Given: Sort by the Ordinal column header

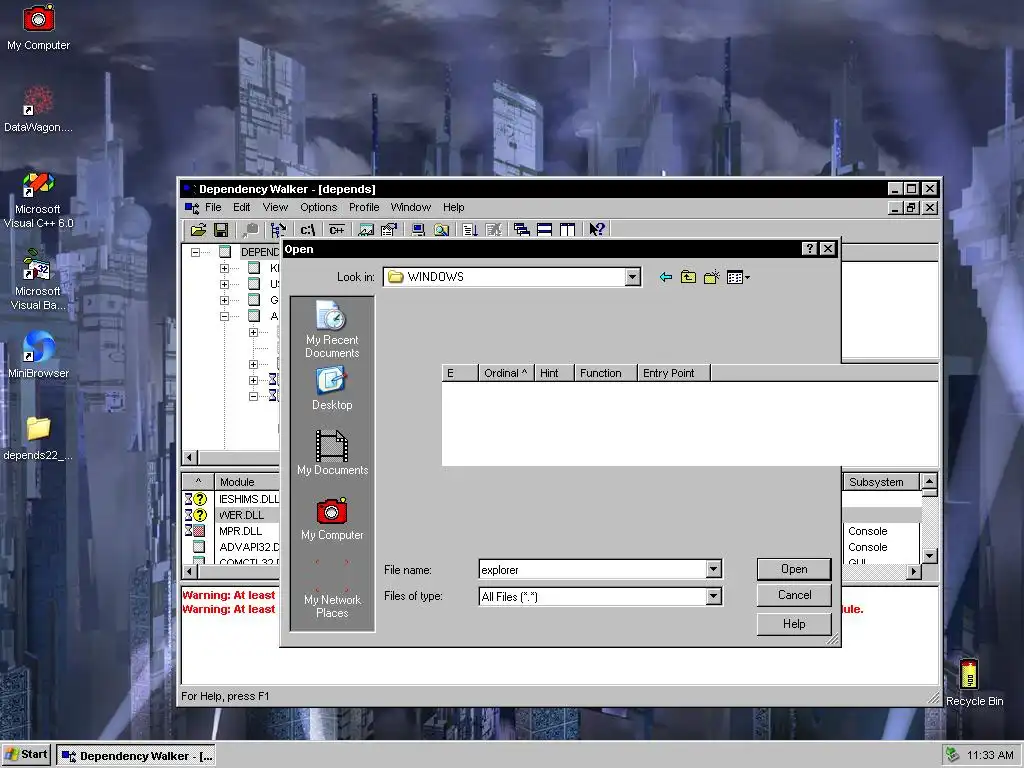Looking at the screenshot, I should point(505,373).
